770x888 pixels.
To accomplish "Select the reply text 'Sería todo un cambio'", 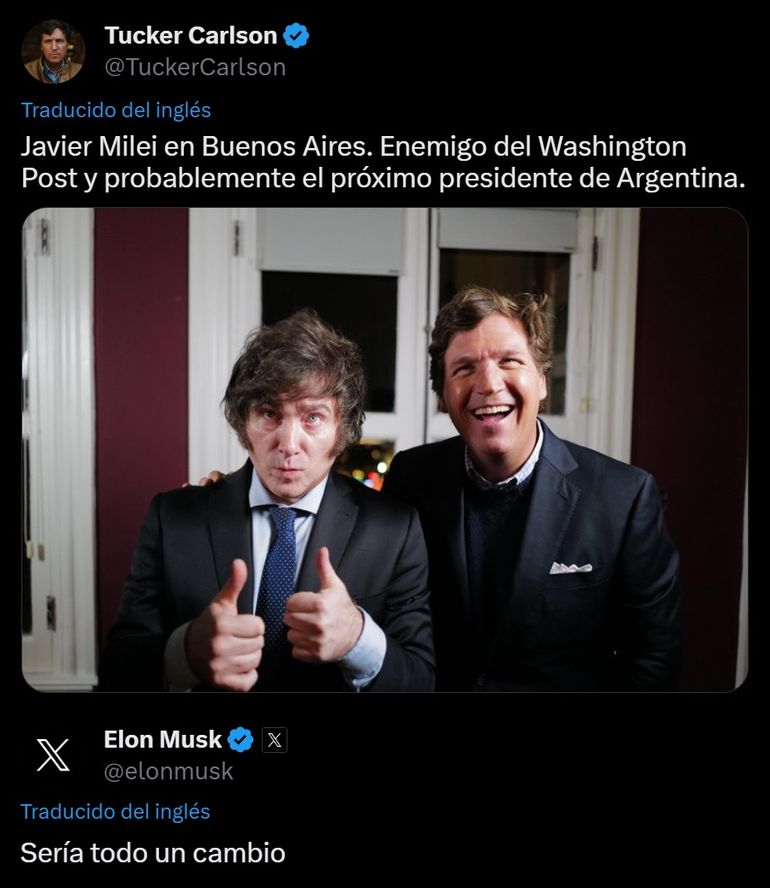I will point(153,853).
